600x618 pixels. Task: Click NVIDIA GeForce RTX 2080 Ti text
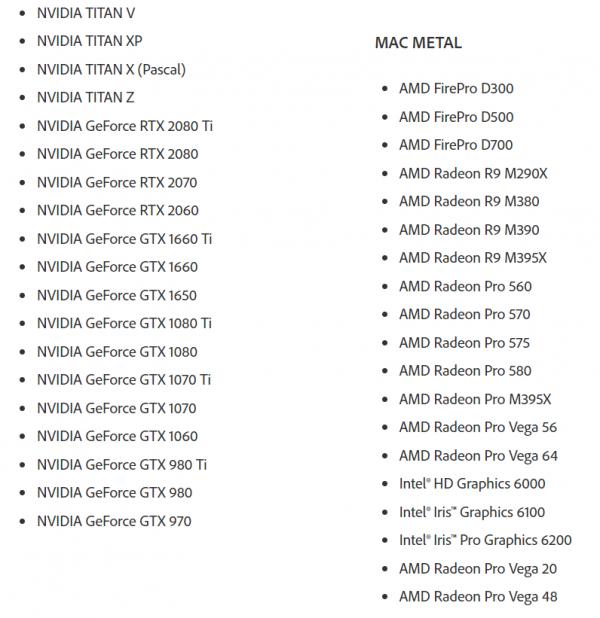pyautogui.click(x=125, y=126)
